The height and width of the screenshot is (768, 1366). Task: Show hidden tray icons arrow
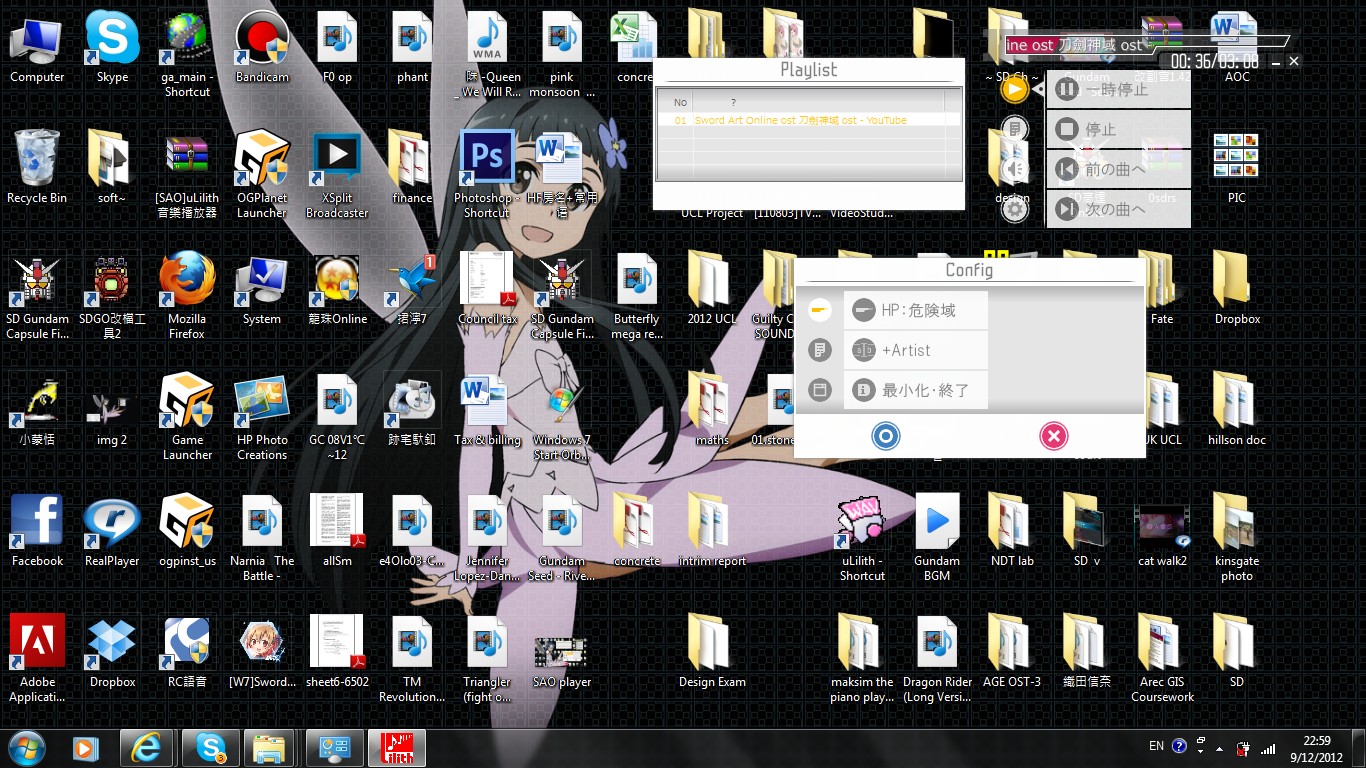click(1219, 747)
